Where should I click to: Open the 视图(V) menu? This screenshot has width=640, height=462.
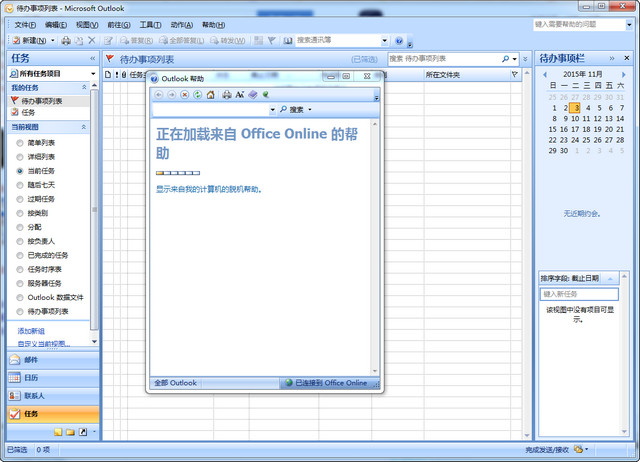(87, 25)
